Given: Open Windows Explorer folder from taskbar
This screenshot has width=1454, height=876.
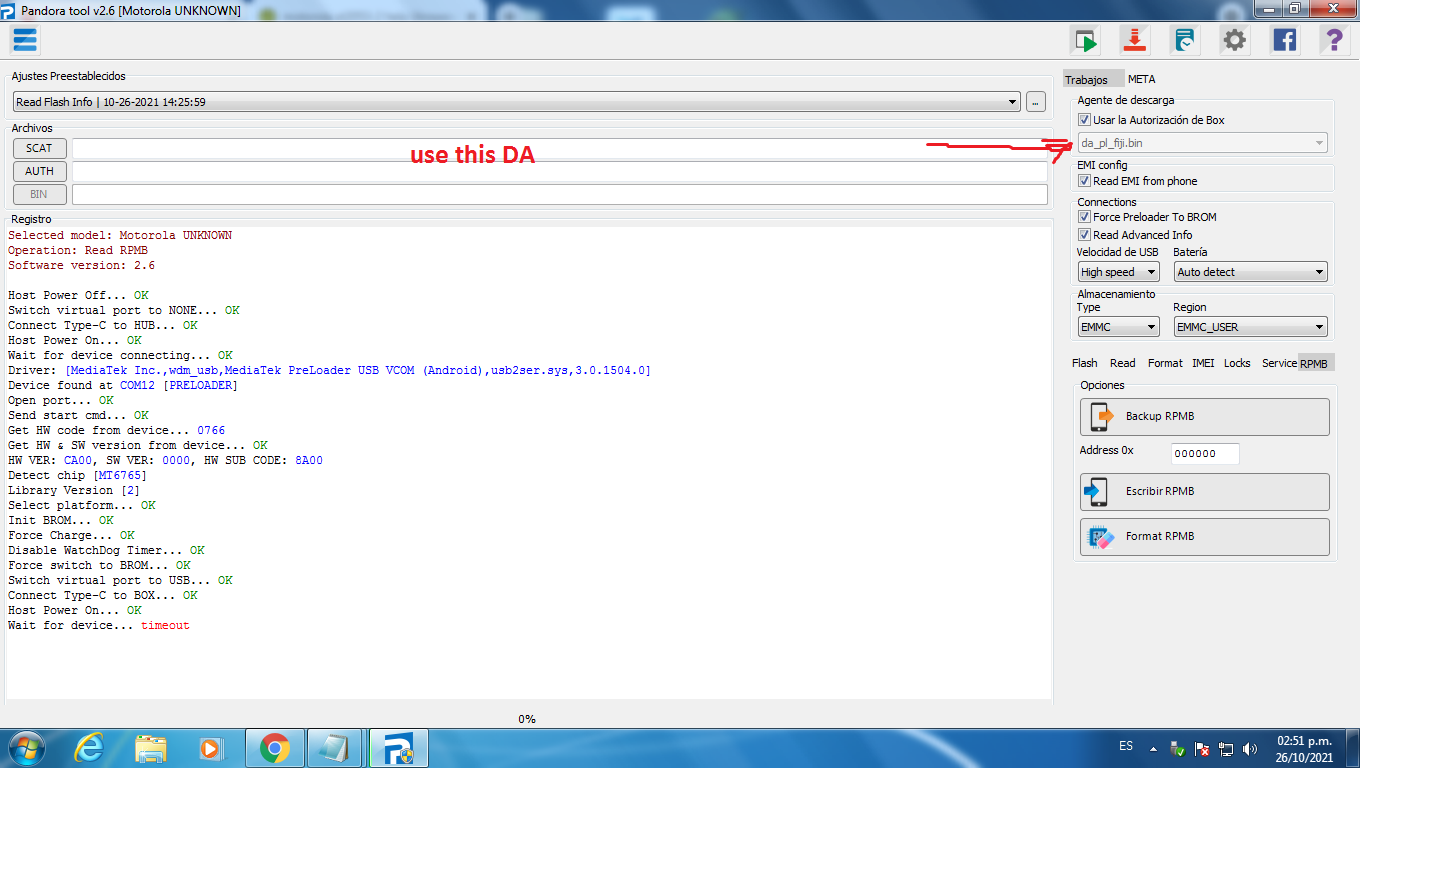Looking at the screenshot, I should tap(151, 748).
